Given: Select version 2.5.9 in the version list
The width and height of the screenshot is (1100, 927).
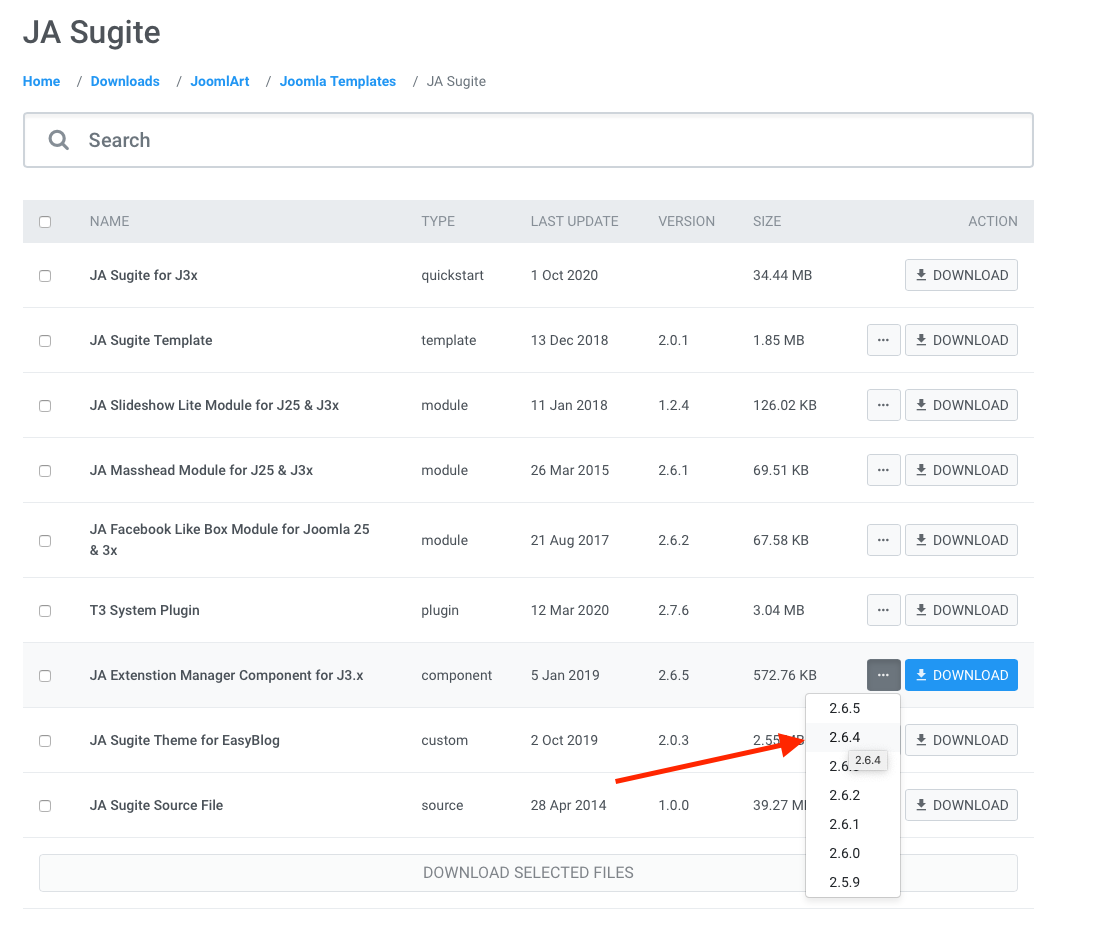Looking at the screenshot, I should [x=844, y=882].
